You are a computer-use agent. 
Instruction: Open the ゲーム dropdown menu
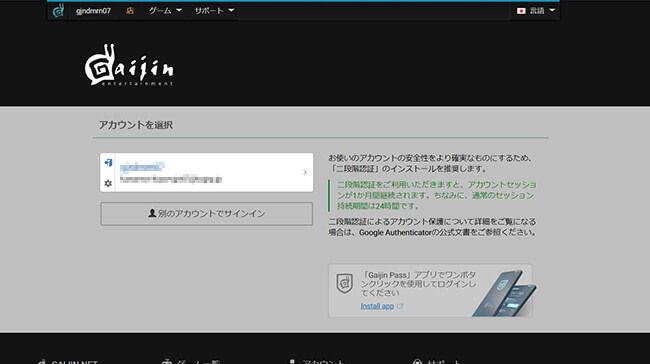(x=165, y=11)
